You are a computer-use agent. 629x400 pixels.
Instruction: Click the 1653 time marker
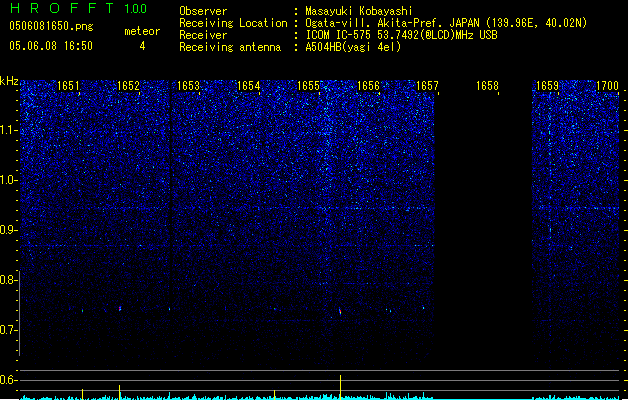point(188,86)
